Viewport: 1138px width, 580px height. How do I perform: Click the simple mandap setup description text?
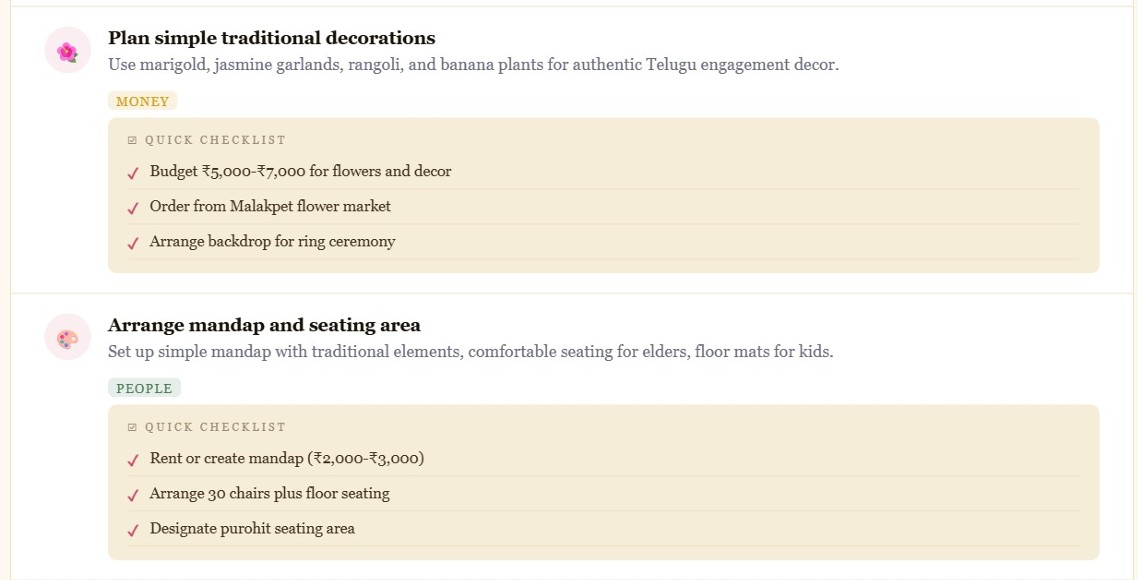click(470, 352)
